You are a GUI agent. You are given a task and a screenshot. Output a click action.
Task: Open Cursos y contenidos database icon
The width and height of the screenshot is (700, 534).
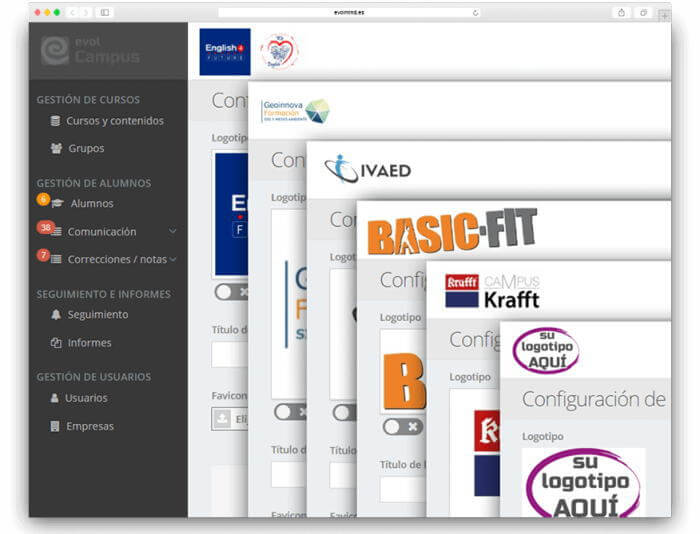[x=56, y=121]
